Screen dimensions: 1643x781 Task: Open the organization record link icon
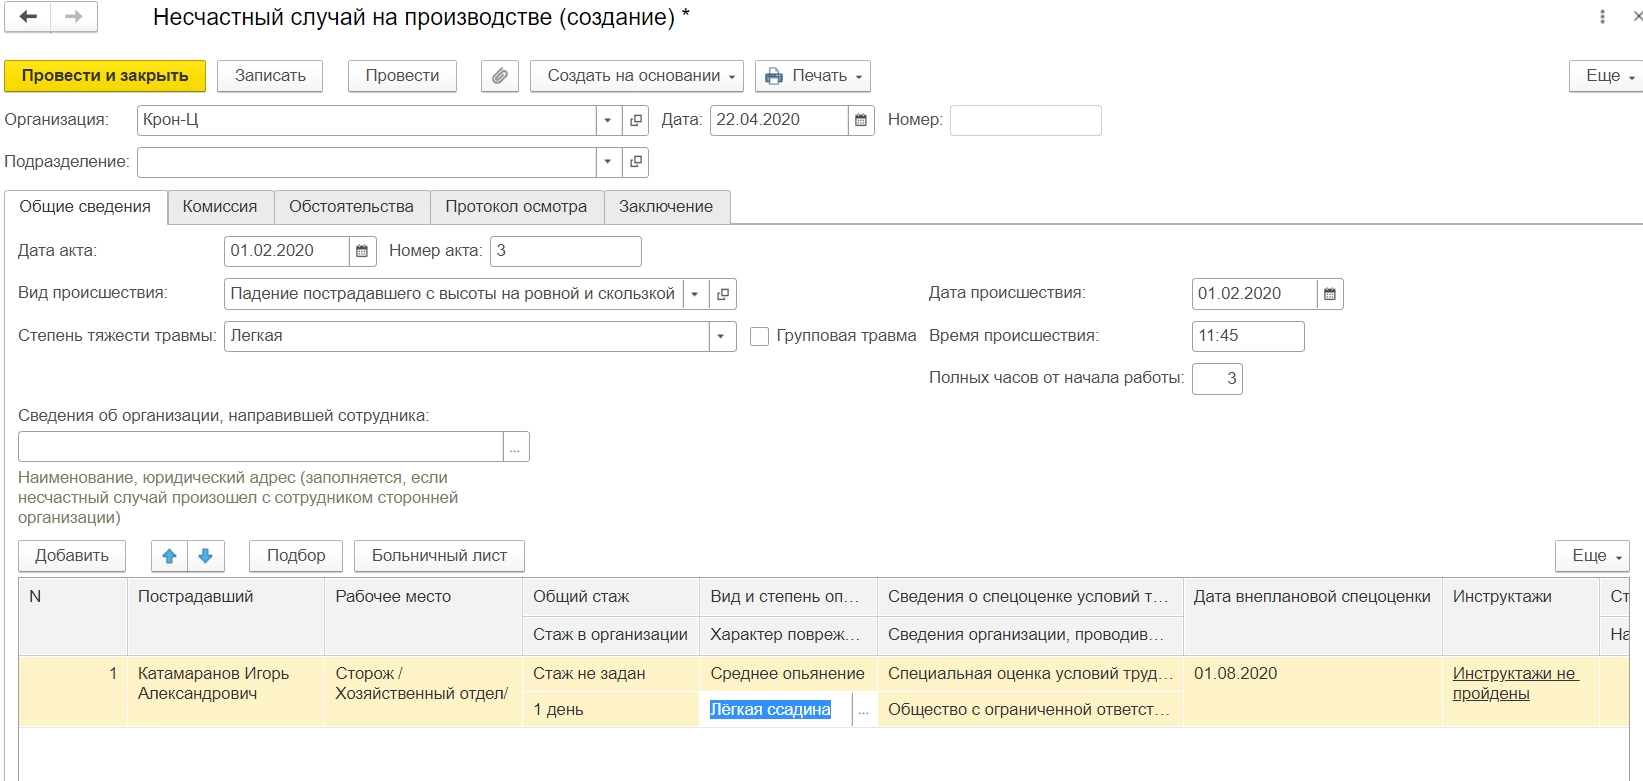point(635,120)
